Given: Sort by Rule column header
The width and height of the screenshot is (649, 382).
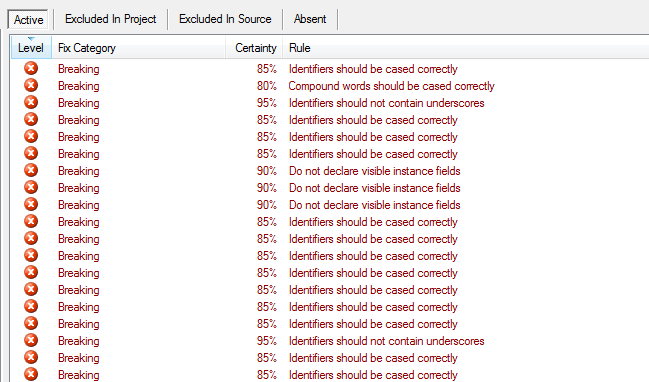Looking at the screenshot, I should click(466, 48).
